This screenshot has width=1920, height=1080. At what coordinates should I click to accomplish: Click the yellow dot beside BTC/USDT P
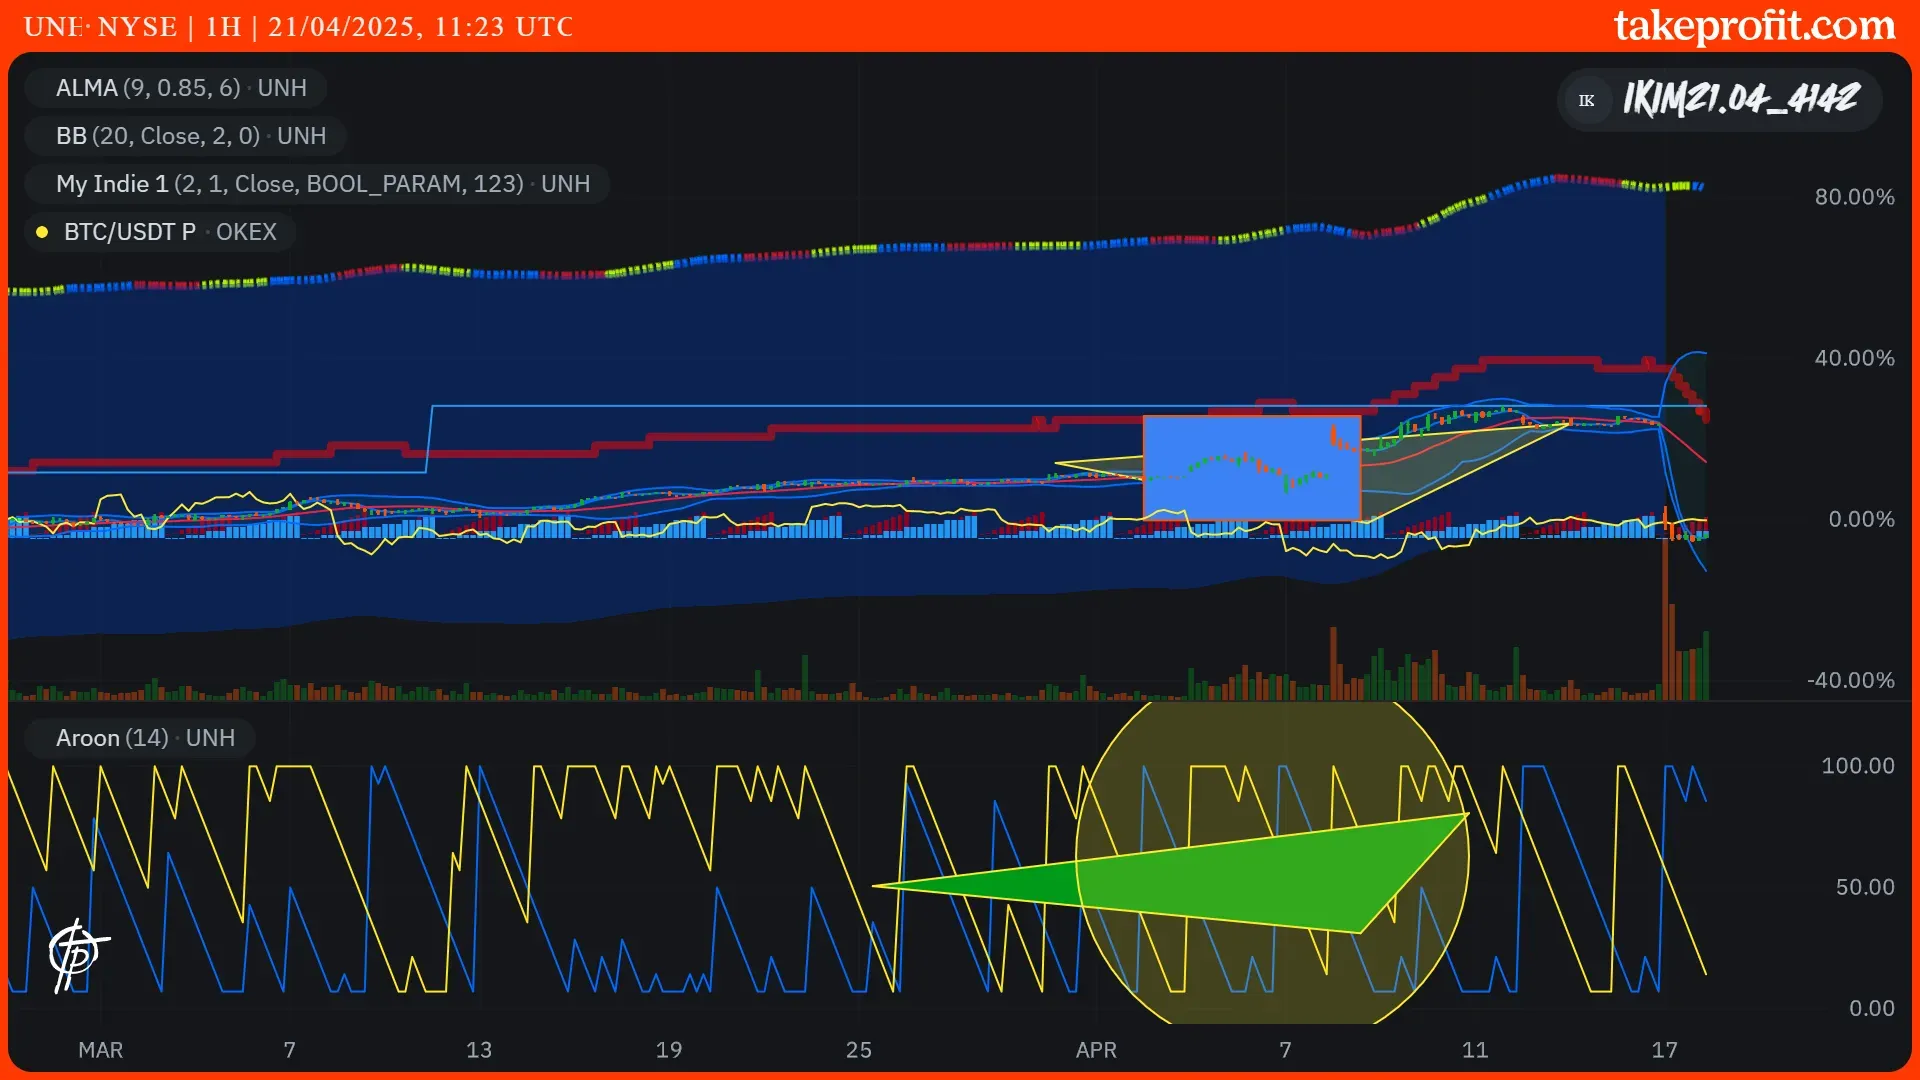42,232
